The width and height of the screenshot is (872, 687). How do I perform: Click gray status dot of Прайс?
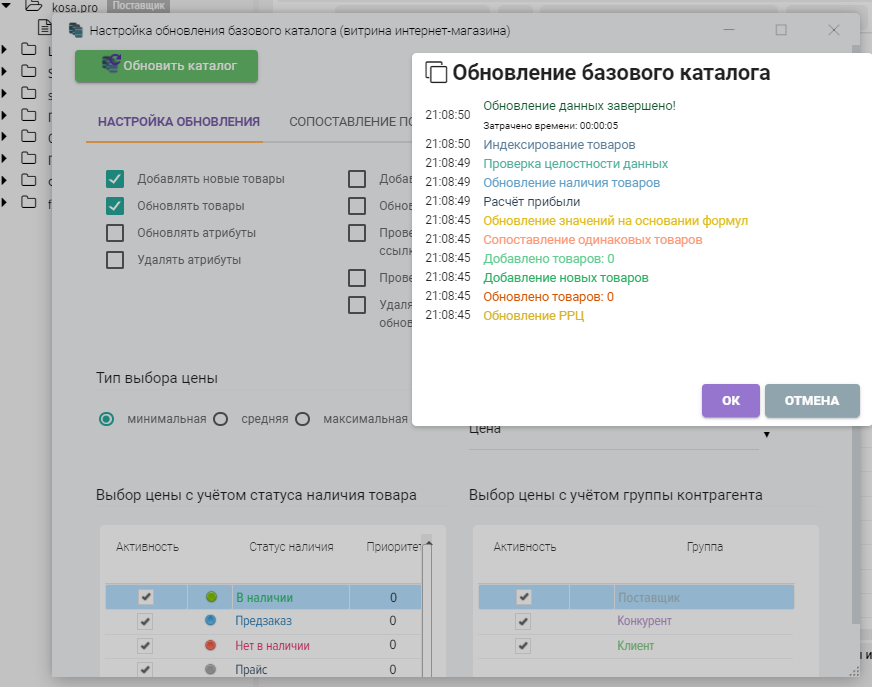(211, 669)
